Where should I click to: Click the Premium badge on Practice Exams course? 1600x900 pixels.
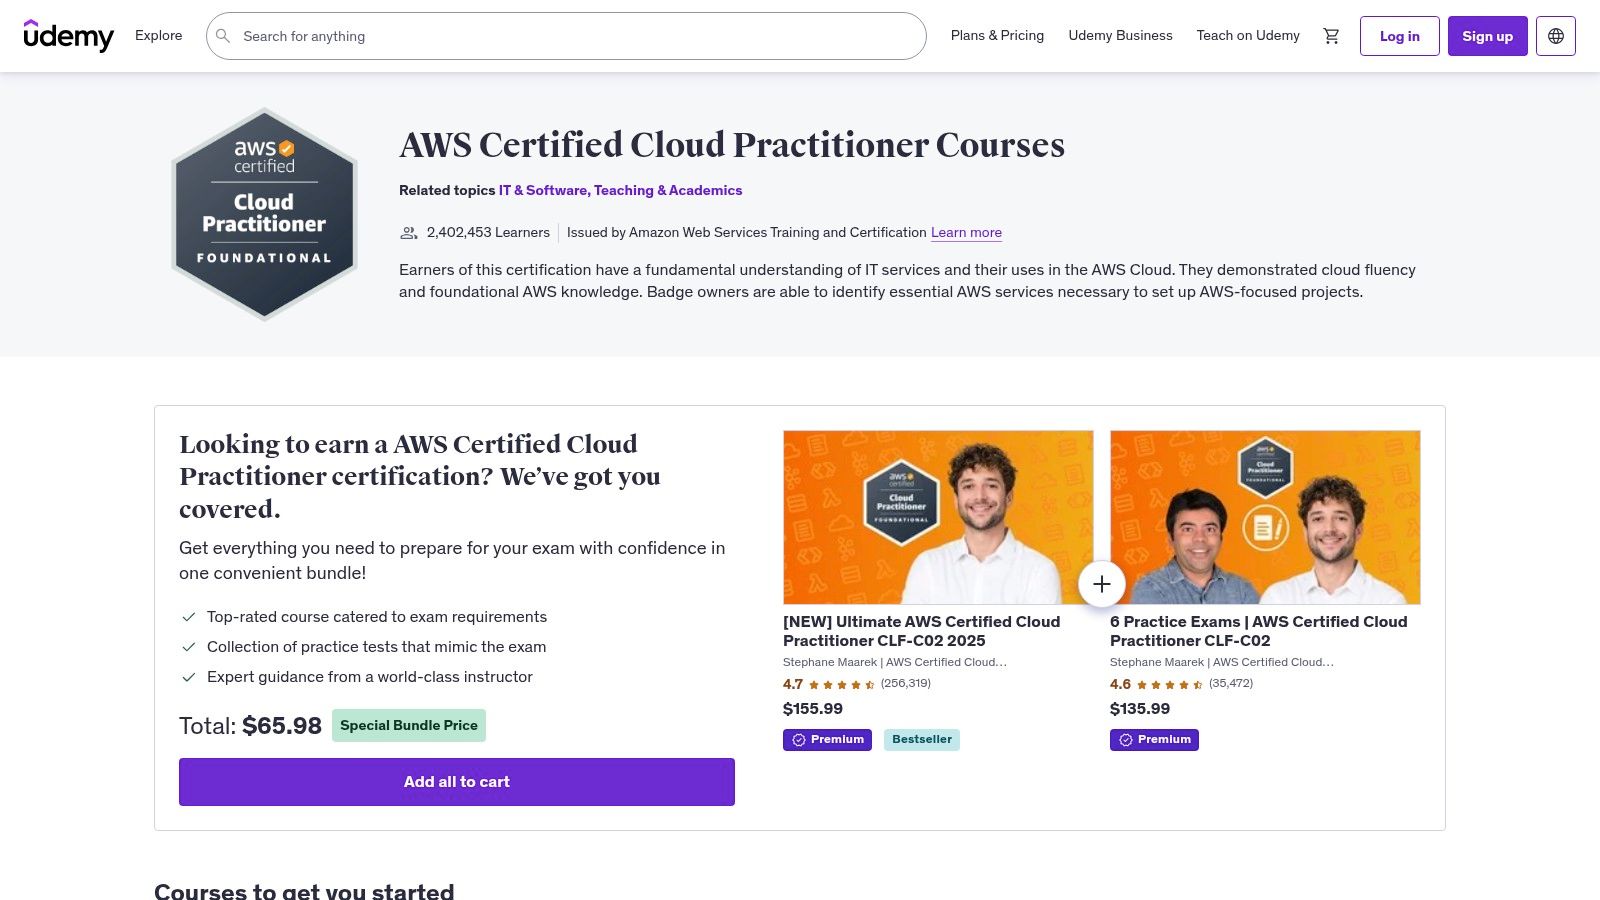[x=1154, y=739]
